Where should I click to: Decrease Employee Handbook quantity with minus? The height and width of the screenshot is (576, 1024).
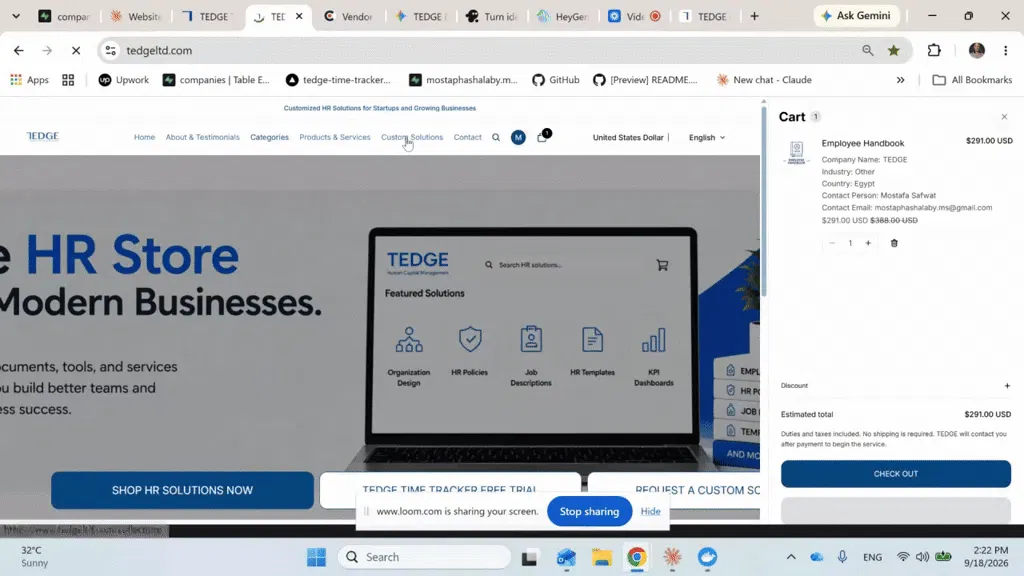click(832, 243)
